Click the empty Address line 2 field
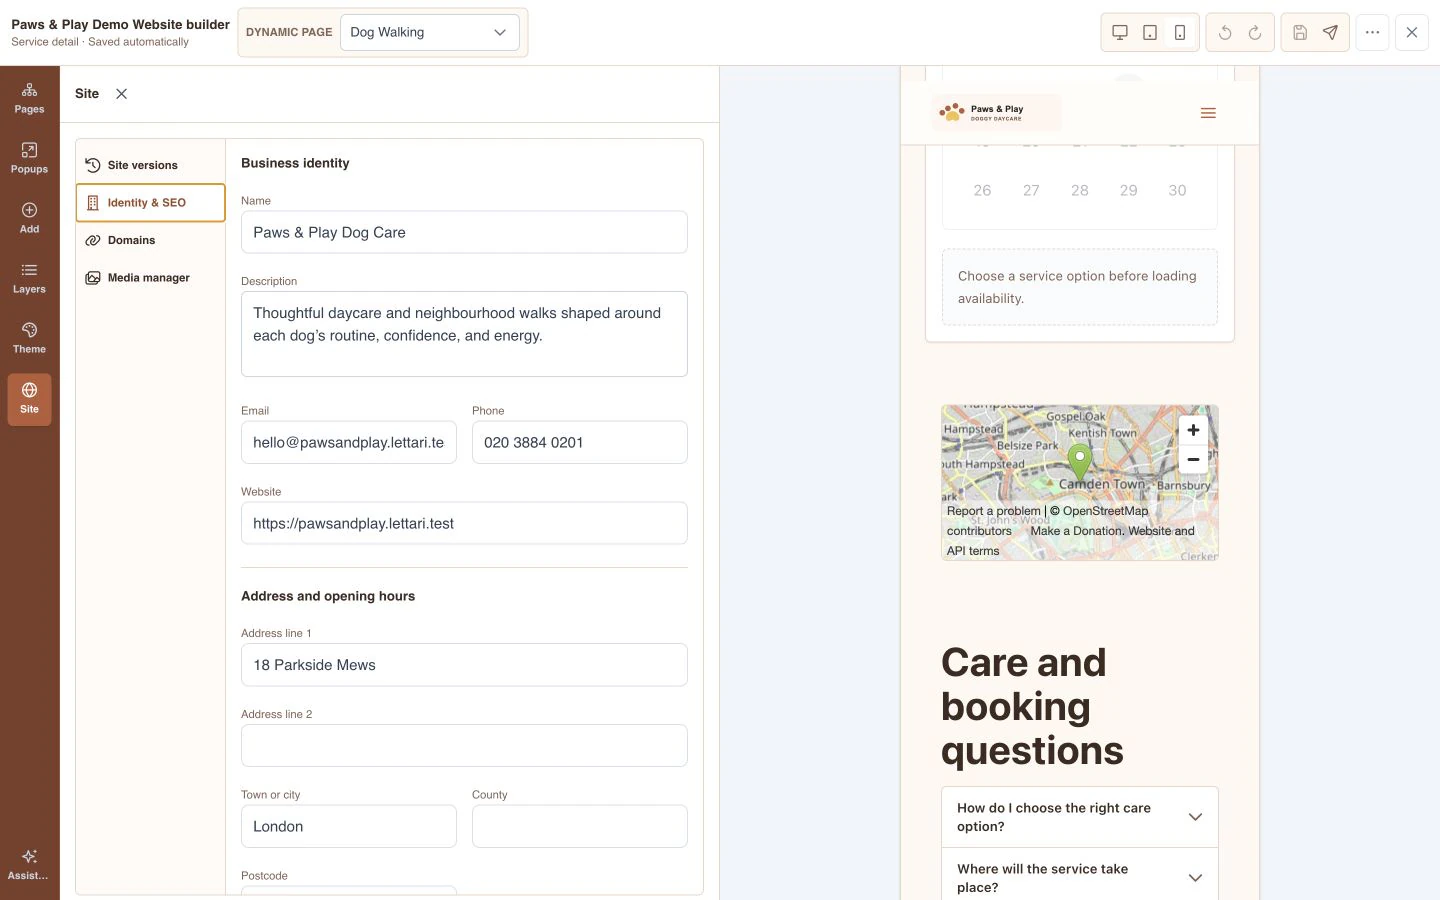Image resolution: width=1440 pixels, height=900 pixels. click(x=464, y=746)
